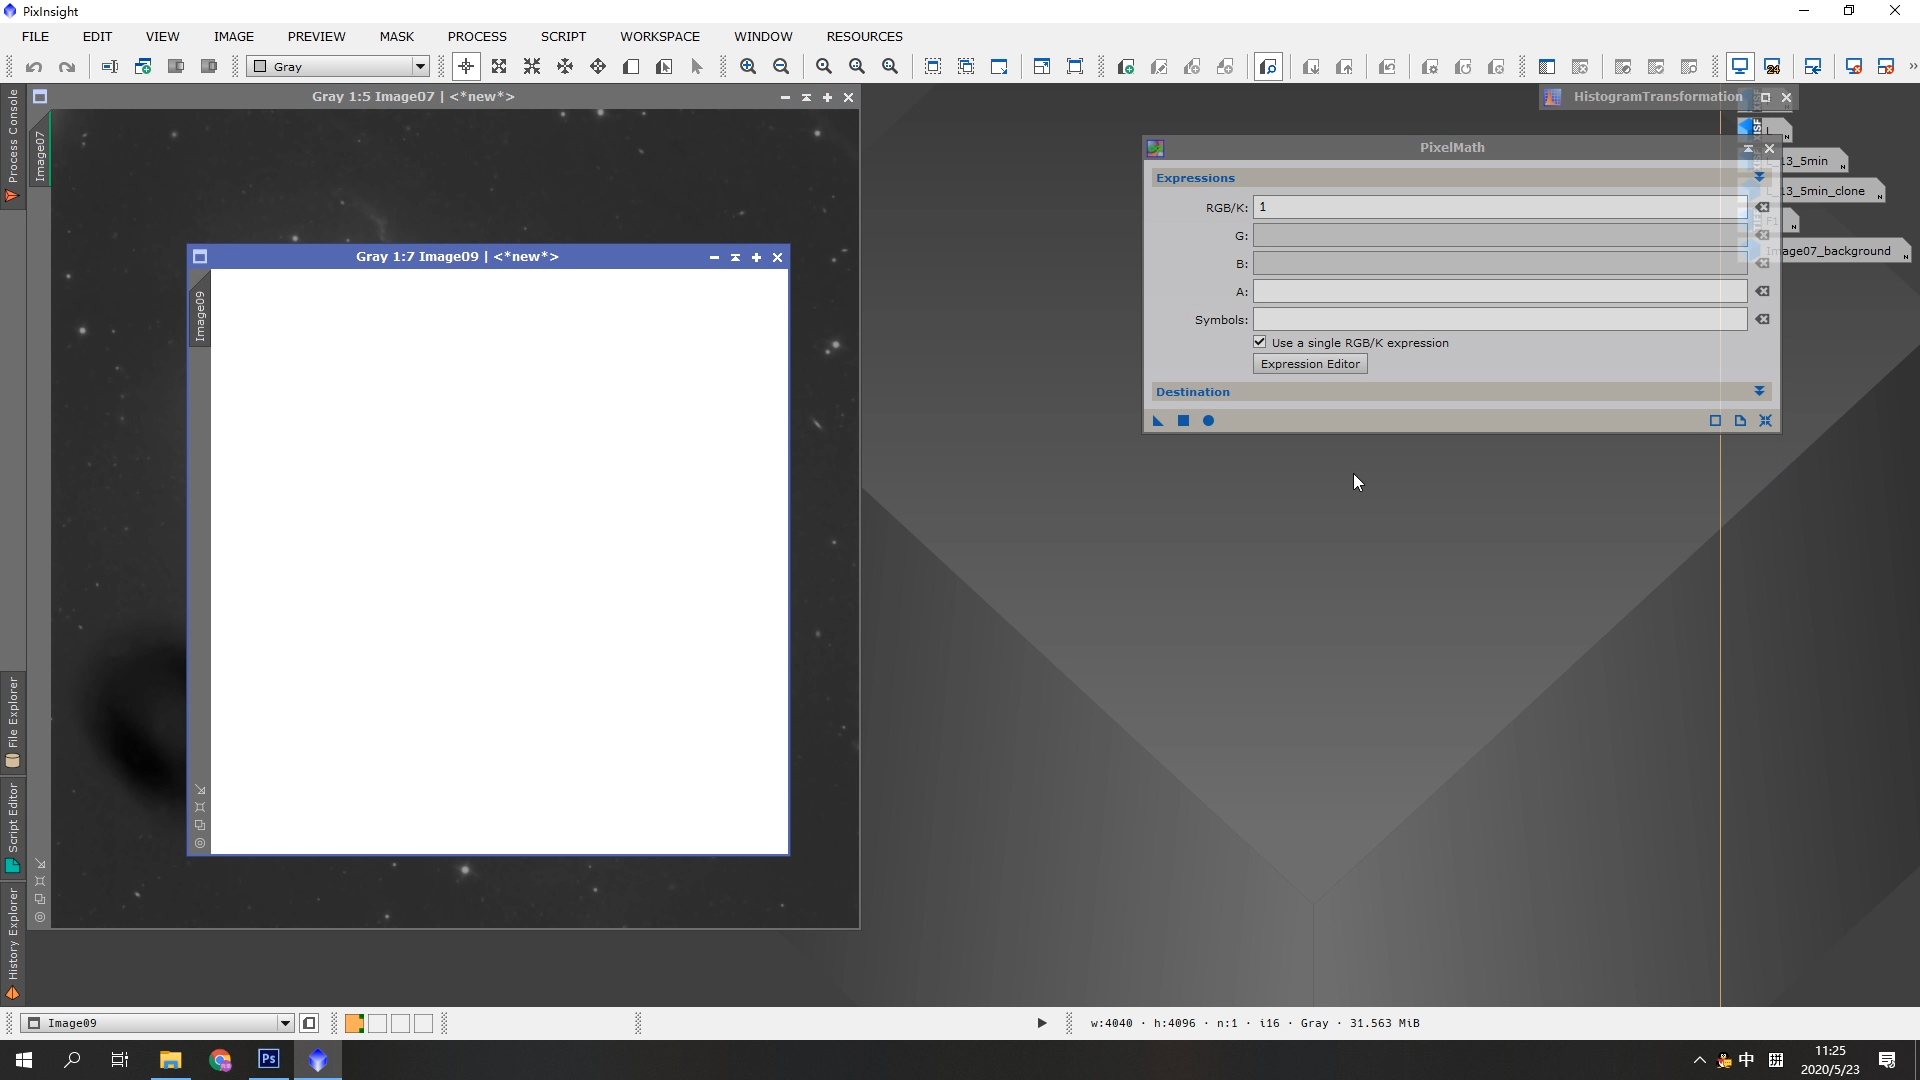Screen dimensions: 1920x1080
Task: Shade the PixelMath window
Action: tap(1748, 148)
